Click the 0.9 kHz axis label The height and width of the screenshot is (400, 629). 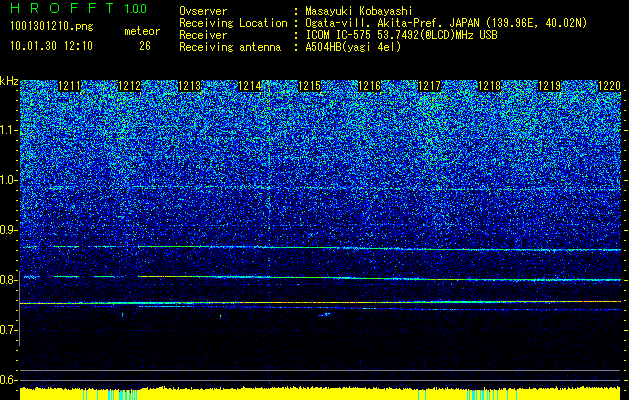[9, 230]
